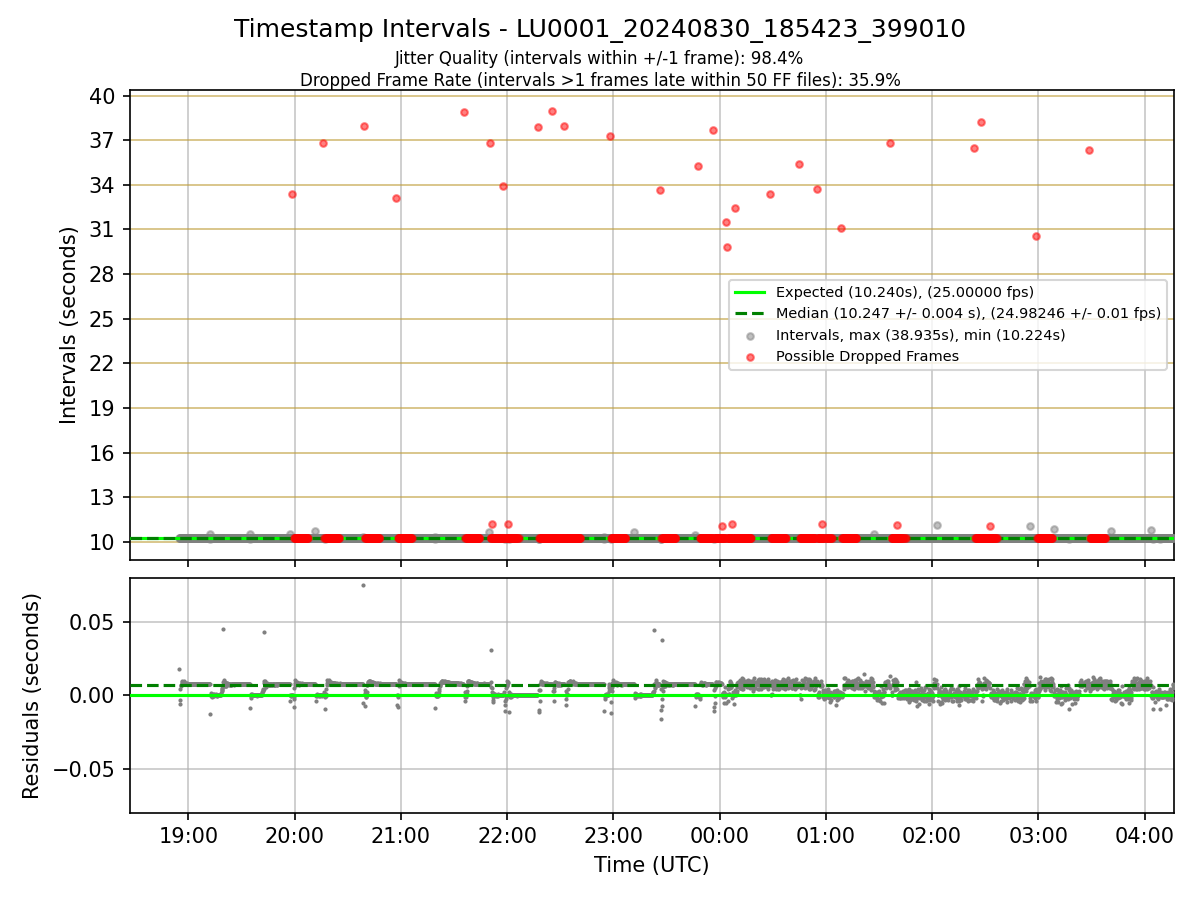Click legend entry 'Possible Dropped Frames'
1200x900 pixels.
pyautogui.click(x=867, y=356)
